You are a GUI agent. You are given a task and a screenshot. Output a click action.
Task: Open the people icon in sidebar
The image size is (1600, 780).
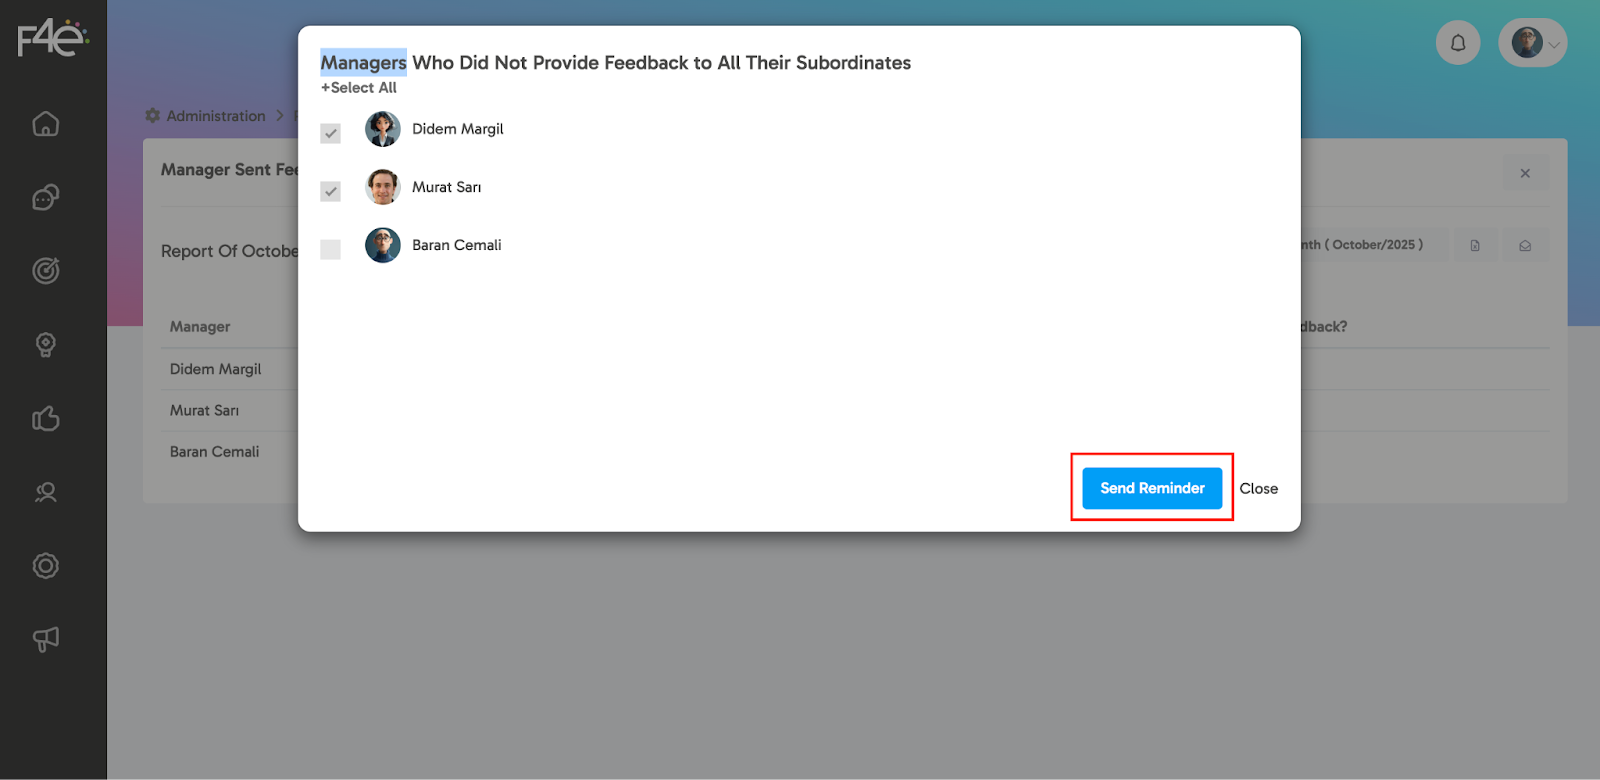tap(46, 492)
